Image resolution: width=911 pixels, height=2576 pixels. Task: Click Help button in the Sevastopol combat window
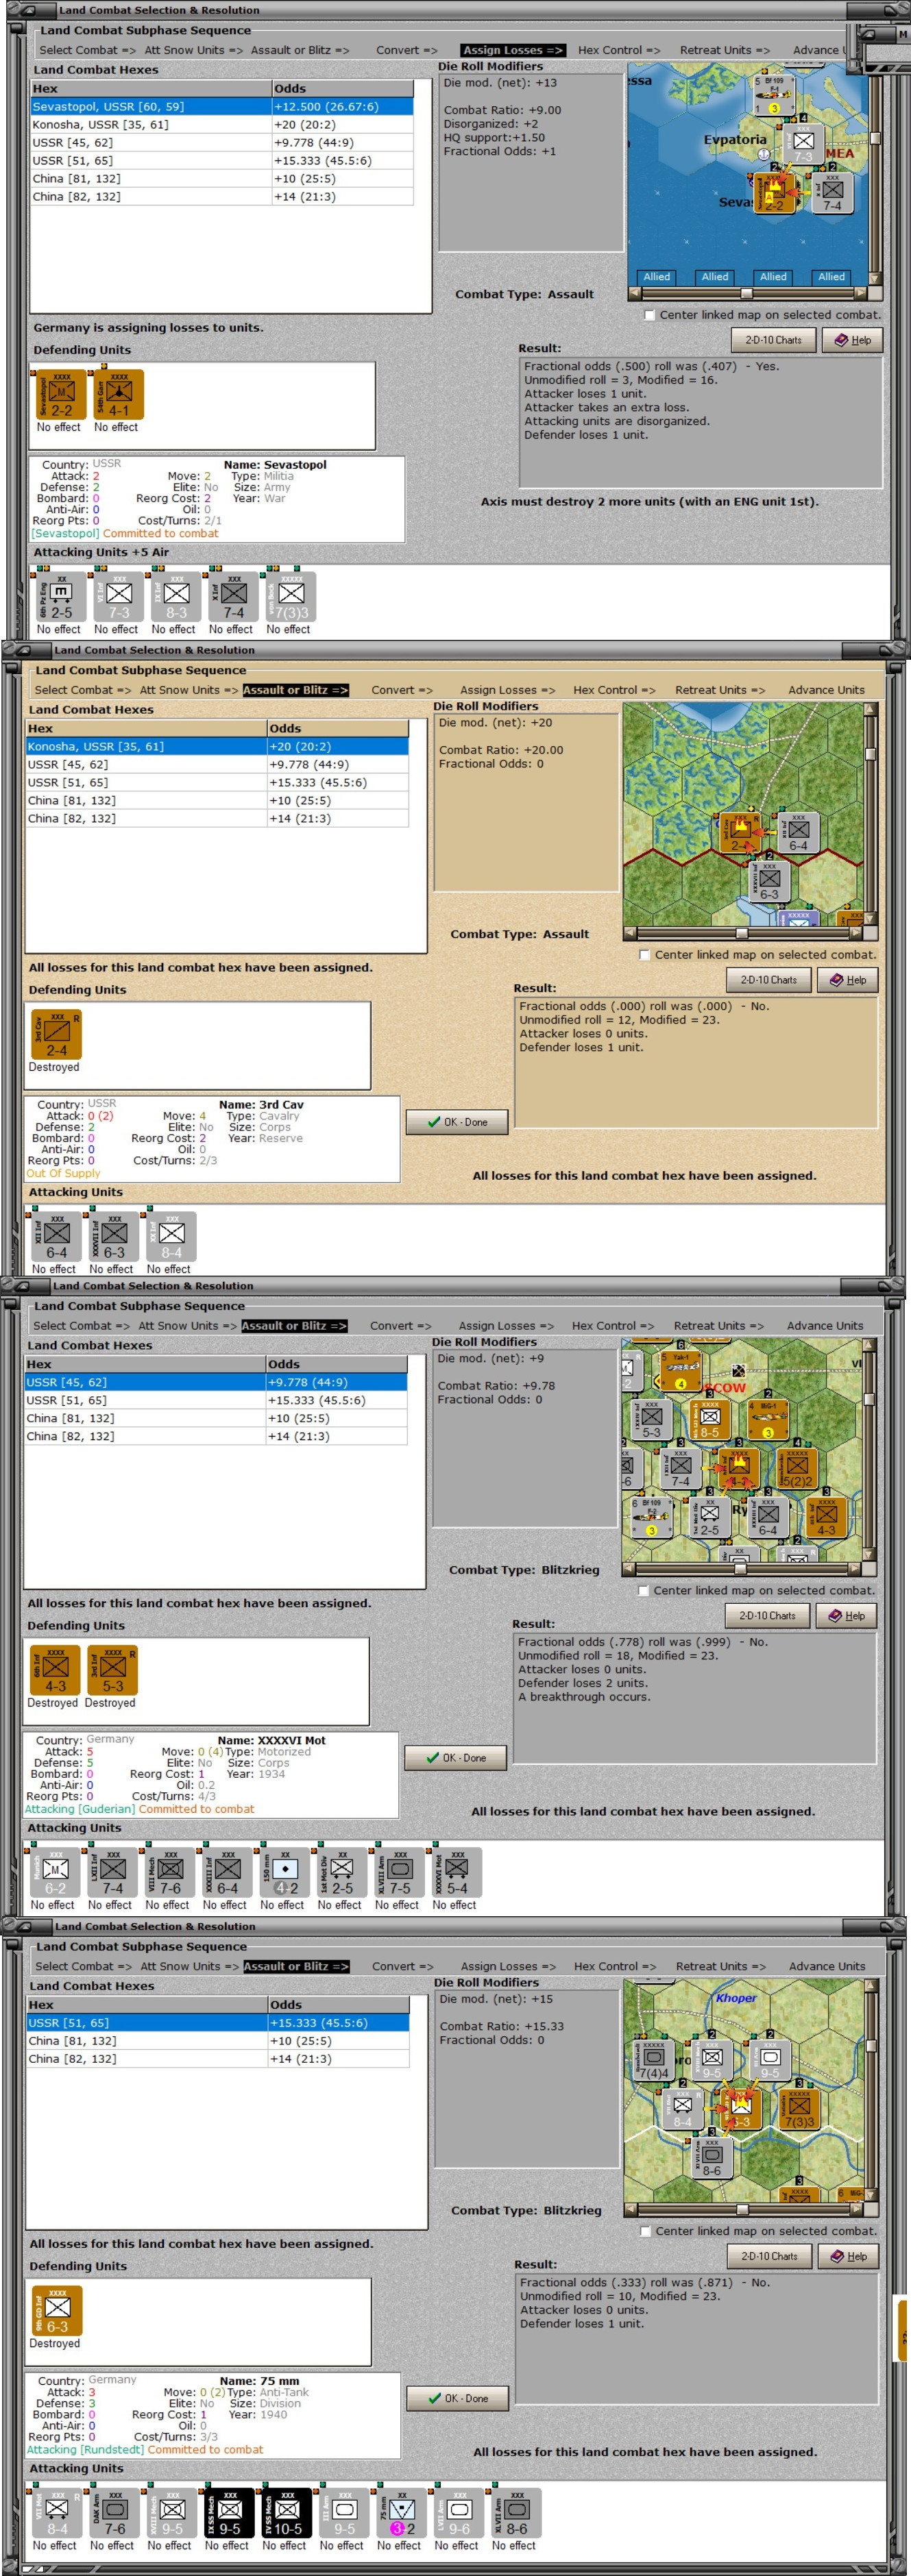853,340
